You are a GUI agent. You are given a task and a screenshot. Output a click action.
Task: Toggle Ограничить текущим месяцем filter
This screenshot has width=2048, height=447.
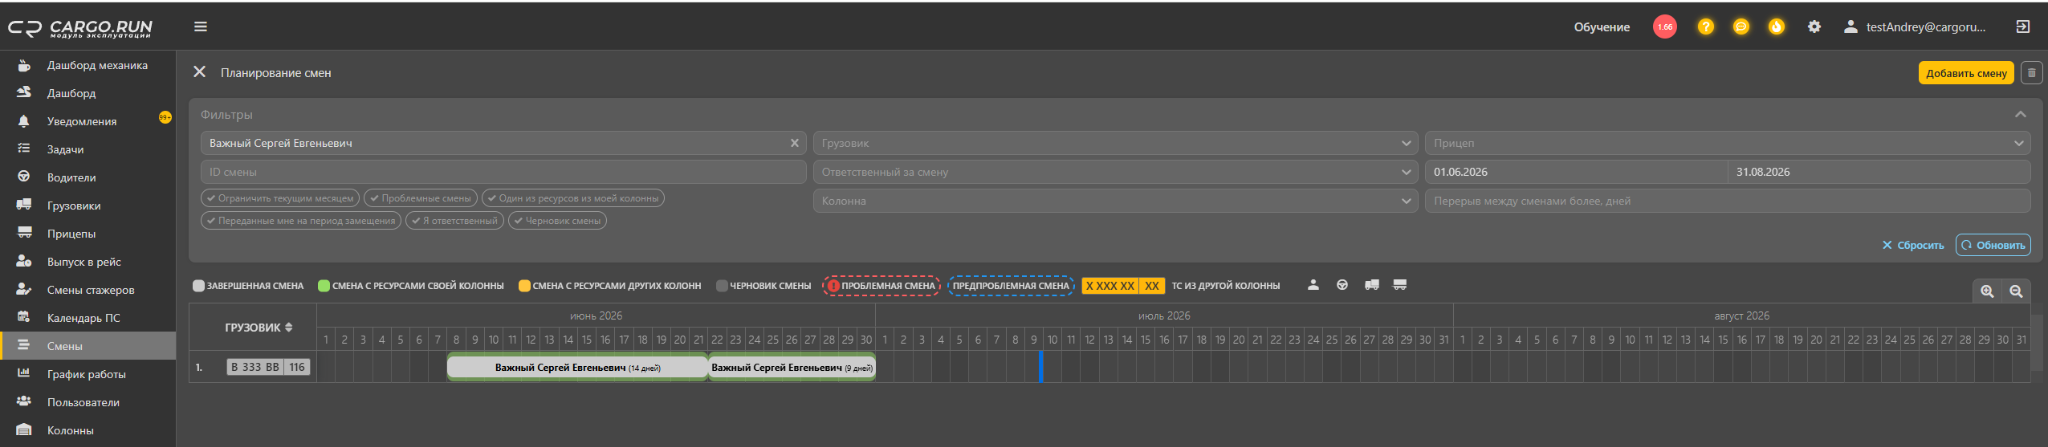tap(281, 198)
